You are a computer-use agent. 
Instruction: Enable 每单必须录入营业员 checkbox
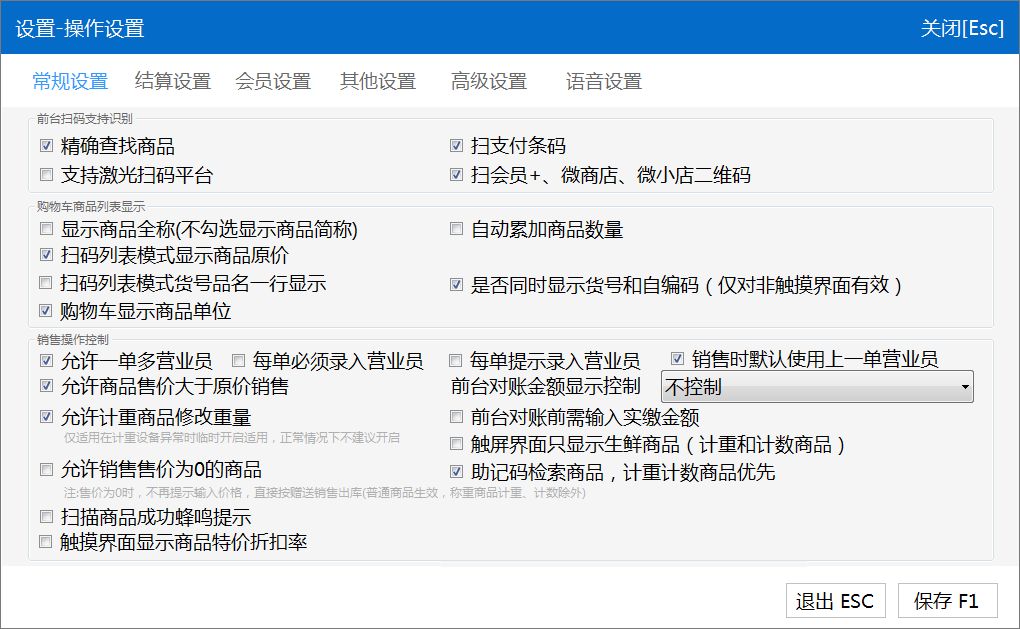coord(238,360)
